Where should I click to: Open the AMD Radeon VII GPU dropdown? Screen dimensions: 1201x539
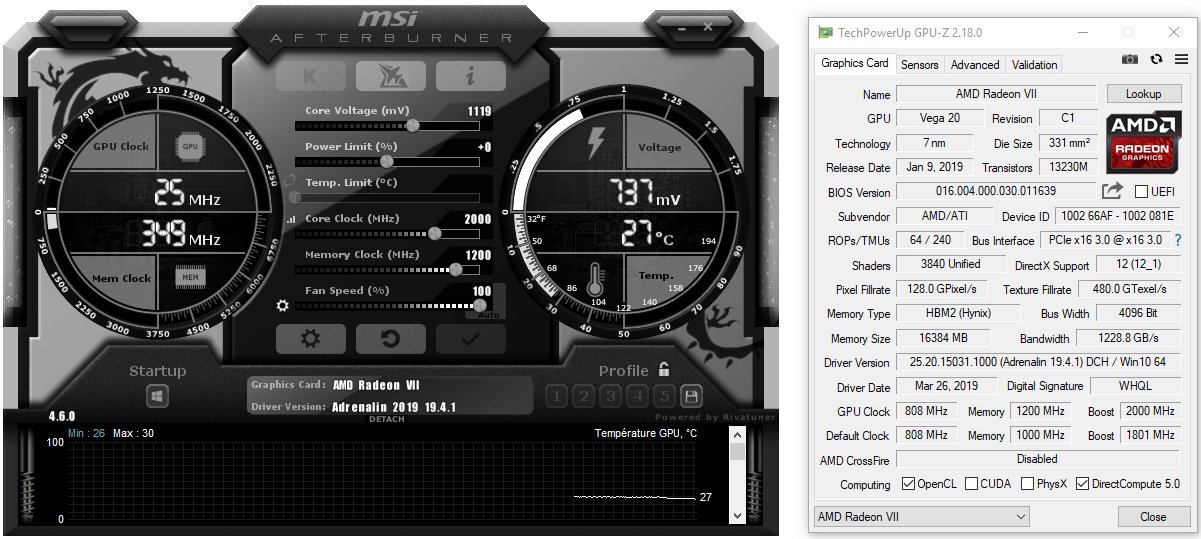click(922, 517)
